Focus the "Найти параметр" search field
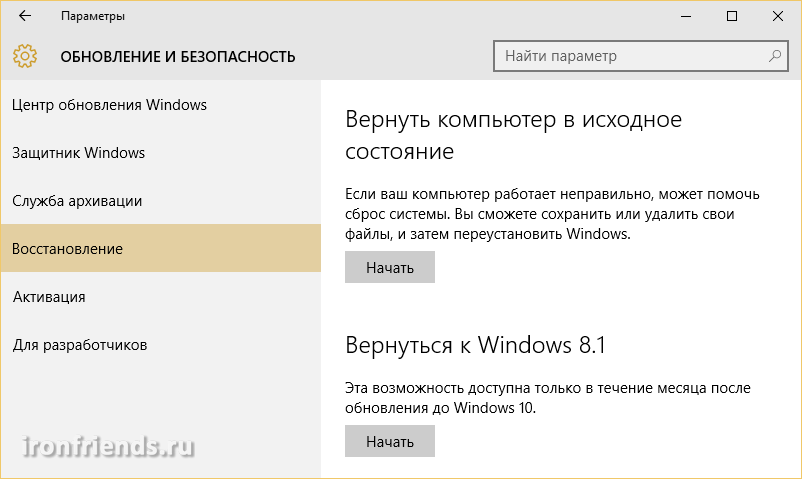The height and width of the screenshot is (479, 802). click(630, 55)
